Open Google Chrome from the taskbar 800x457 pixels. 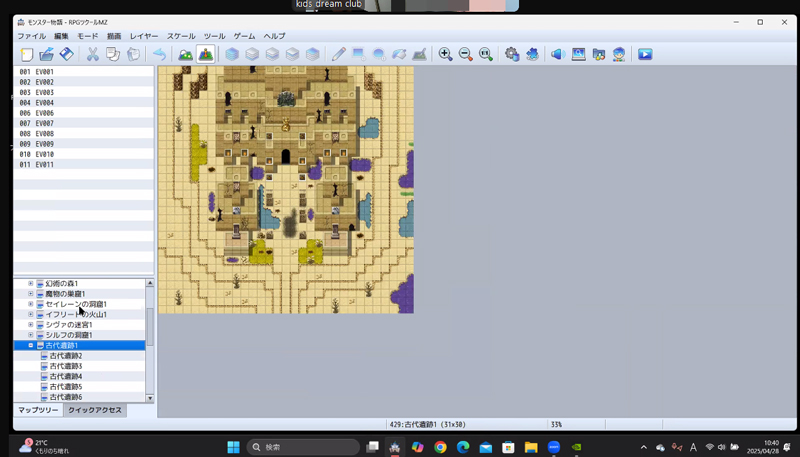(440, 447)
